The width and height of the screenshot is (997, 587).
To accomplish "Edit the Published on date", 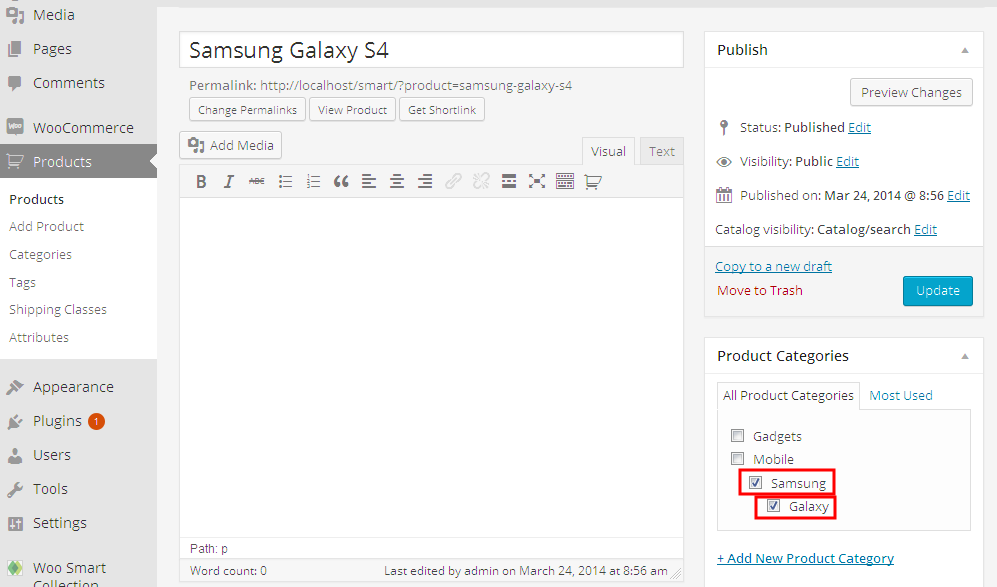I will 958,196.
